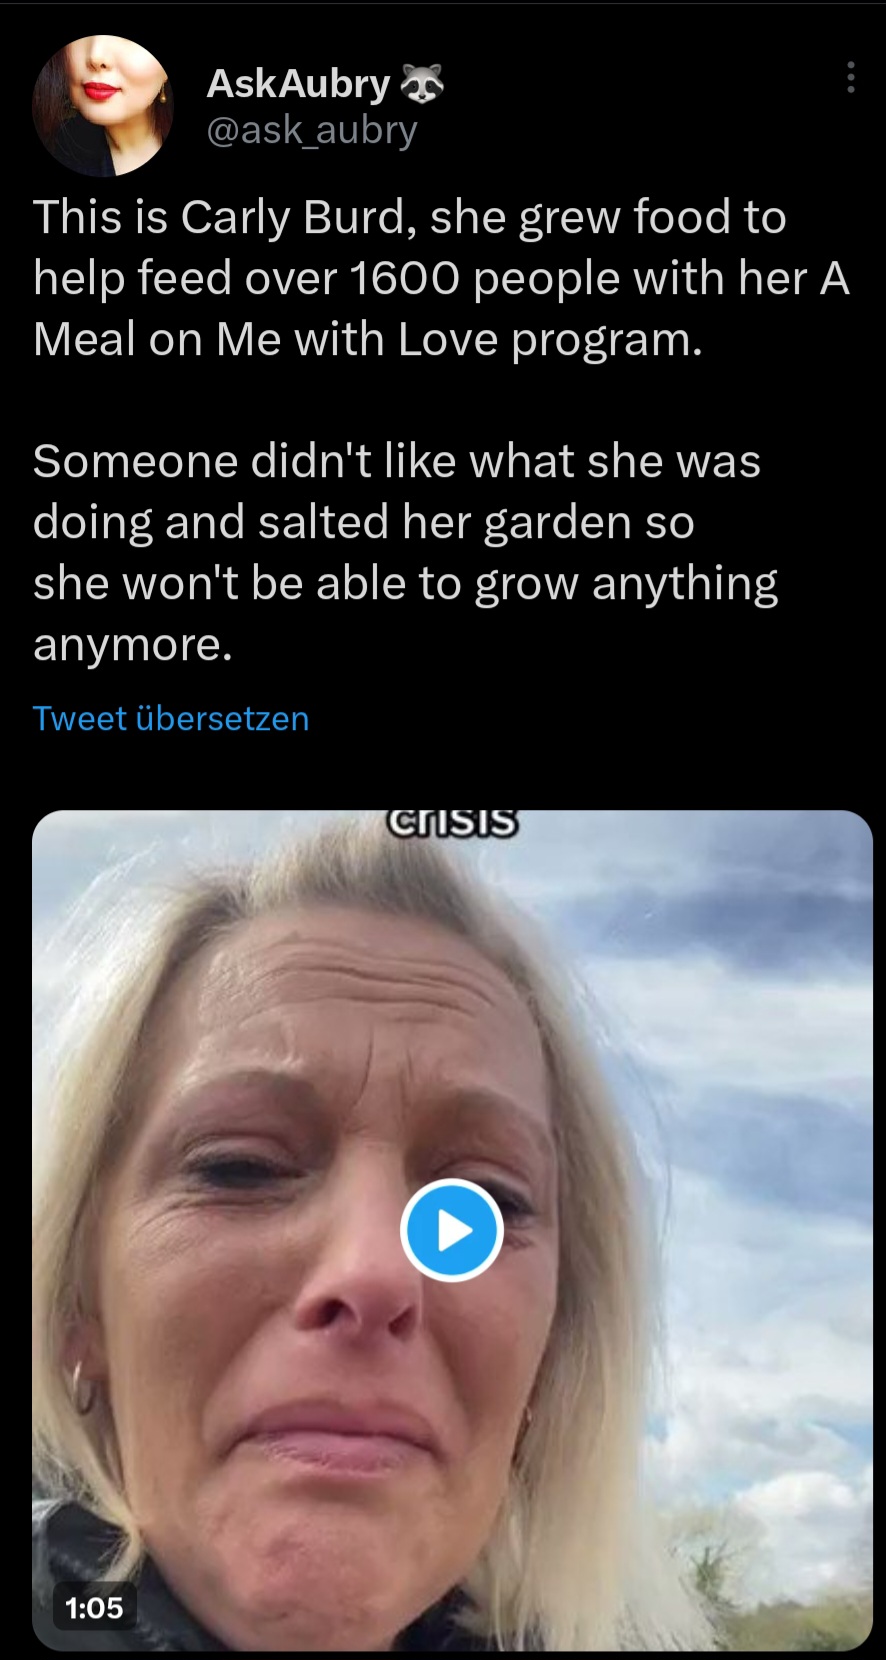
Task: Tap the number "1600" in the tweet
Action: click(x=404, y=278)
